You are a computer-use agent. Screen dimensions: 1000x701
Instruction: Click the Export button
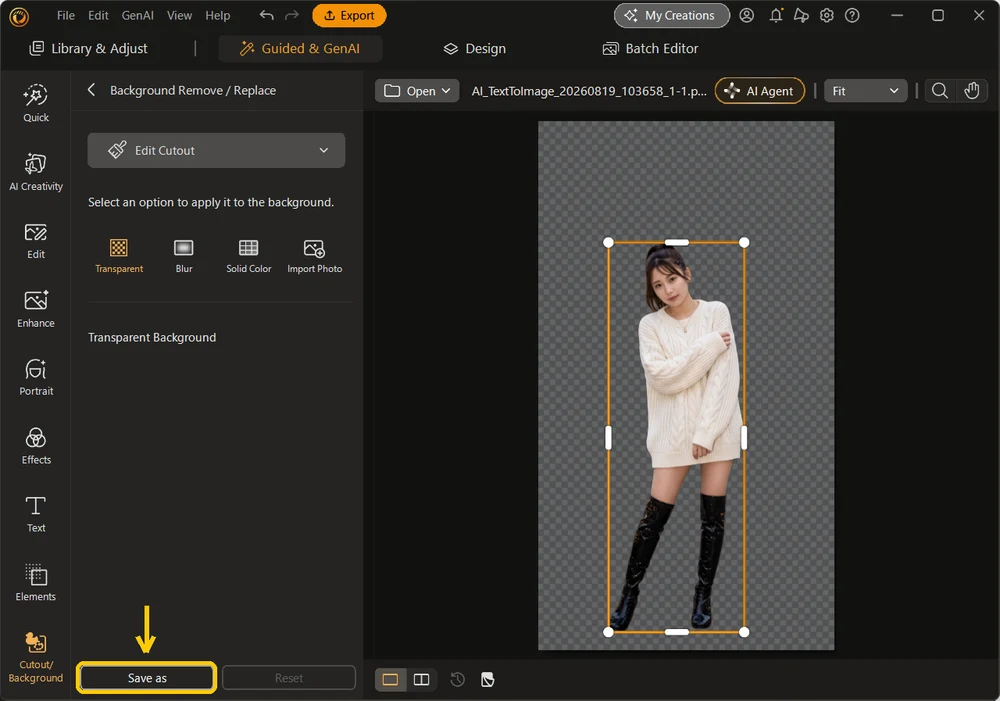pyautogui.click(x=349, y=15)
